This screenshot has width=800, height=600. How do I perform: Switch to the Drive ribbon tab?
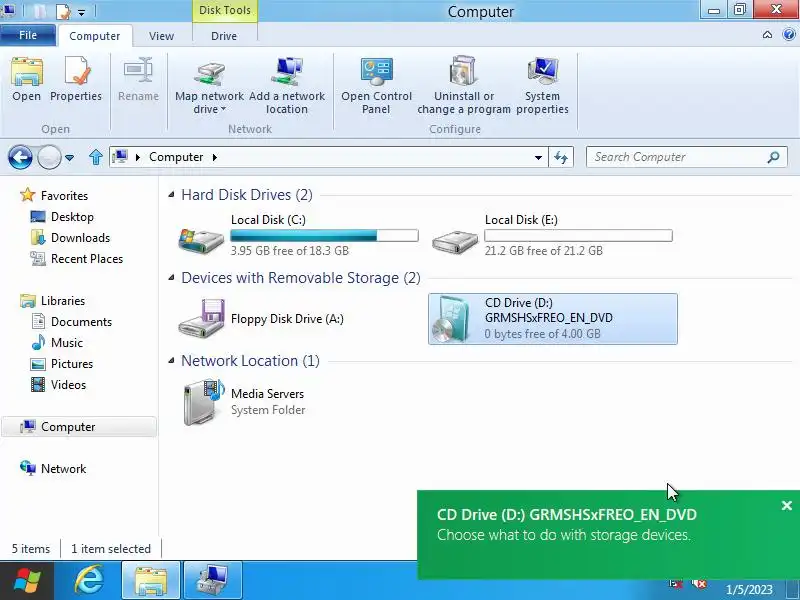click(x=224, y=36)
